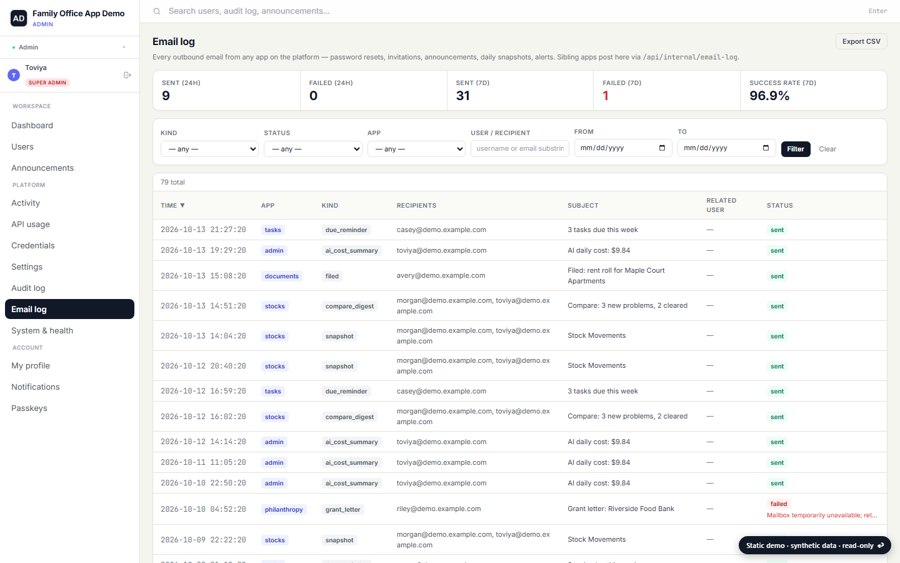The height and width of the screenshot is (563, 900).
Task: Click recipient riley@demo.example.com
Action: (x=439, y=508)
